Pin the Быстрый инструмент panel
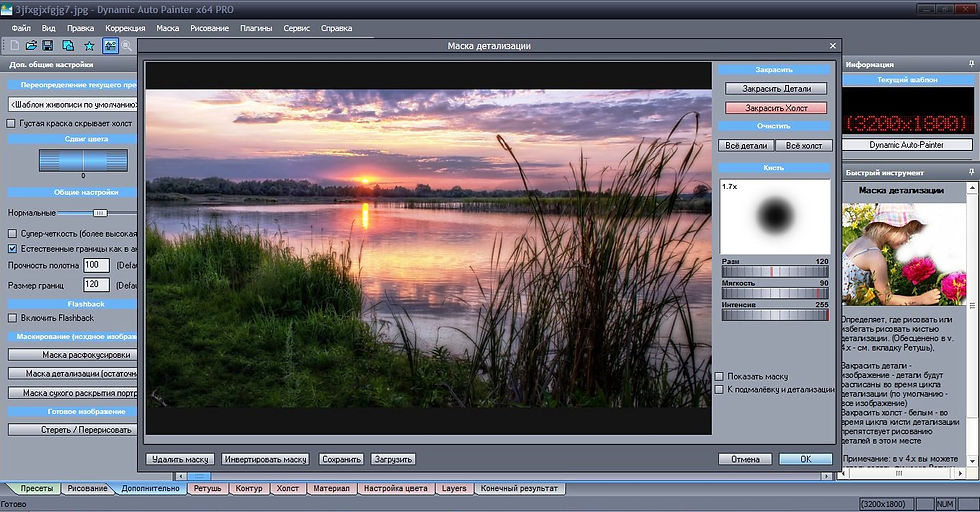The height and width of the screenshot is (512, 980). pyautogui.click(x=971, y=172)
